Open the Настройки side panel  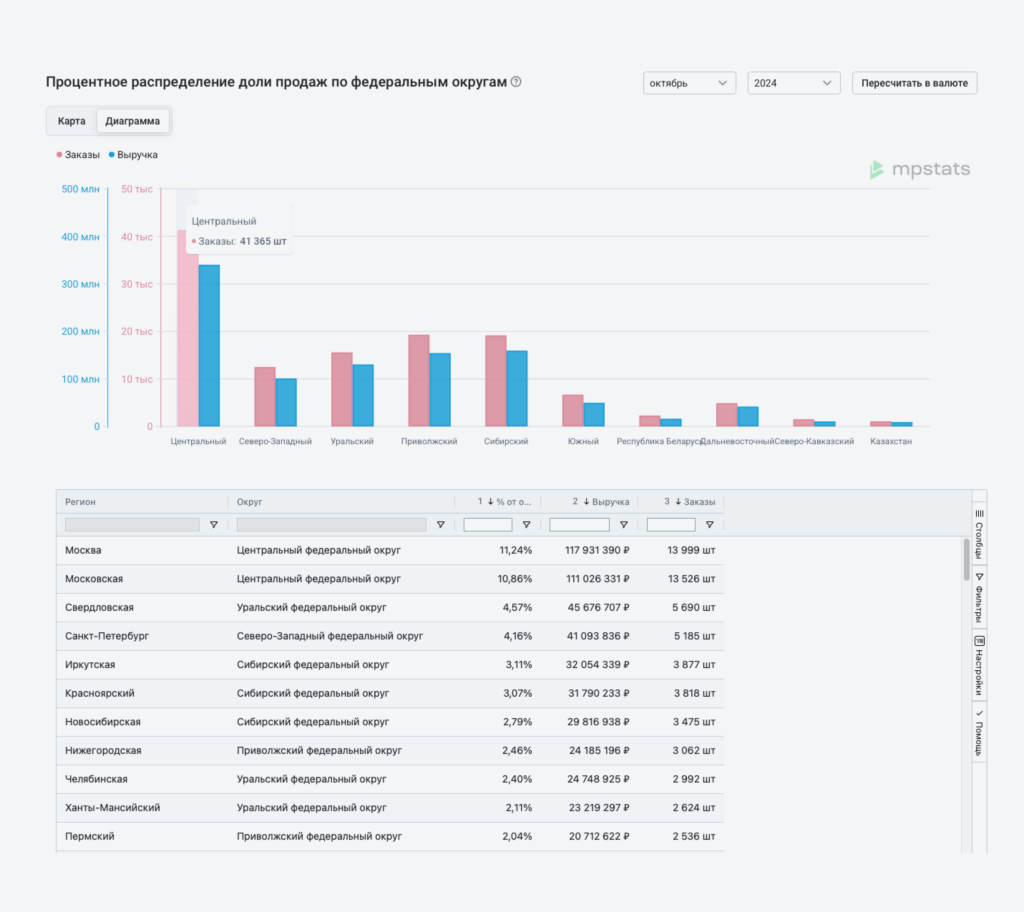(979, 665)
